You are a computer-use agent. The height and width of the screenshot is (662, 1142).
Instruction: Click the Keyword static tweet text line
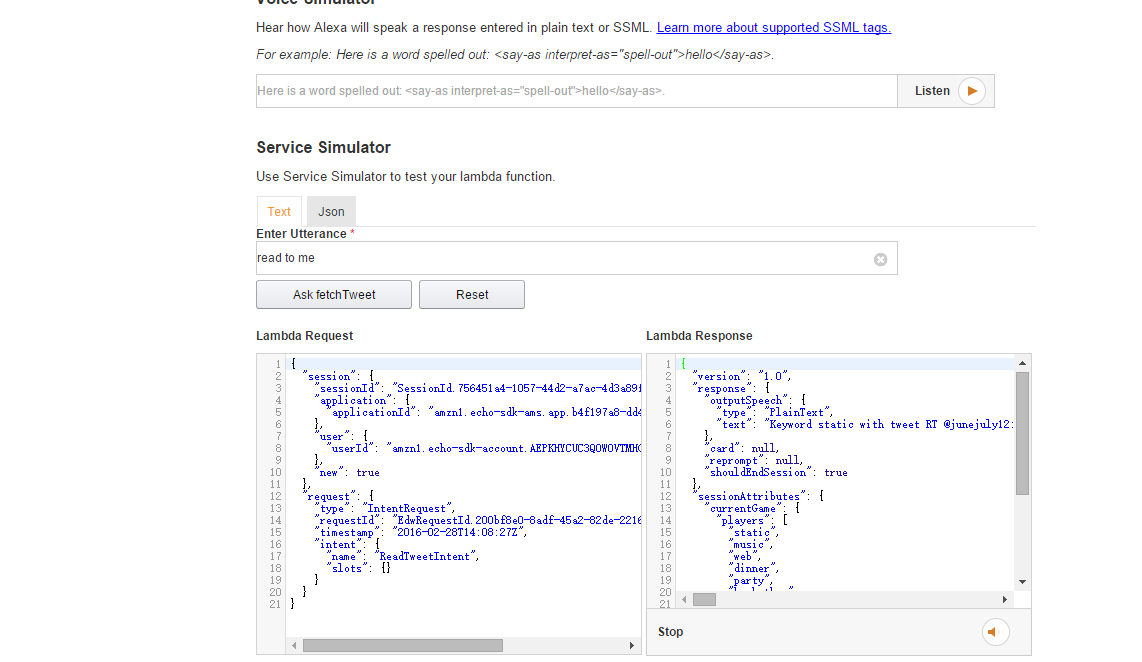(x=865, y=425)
